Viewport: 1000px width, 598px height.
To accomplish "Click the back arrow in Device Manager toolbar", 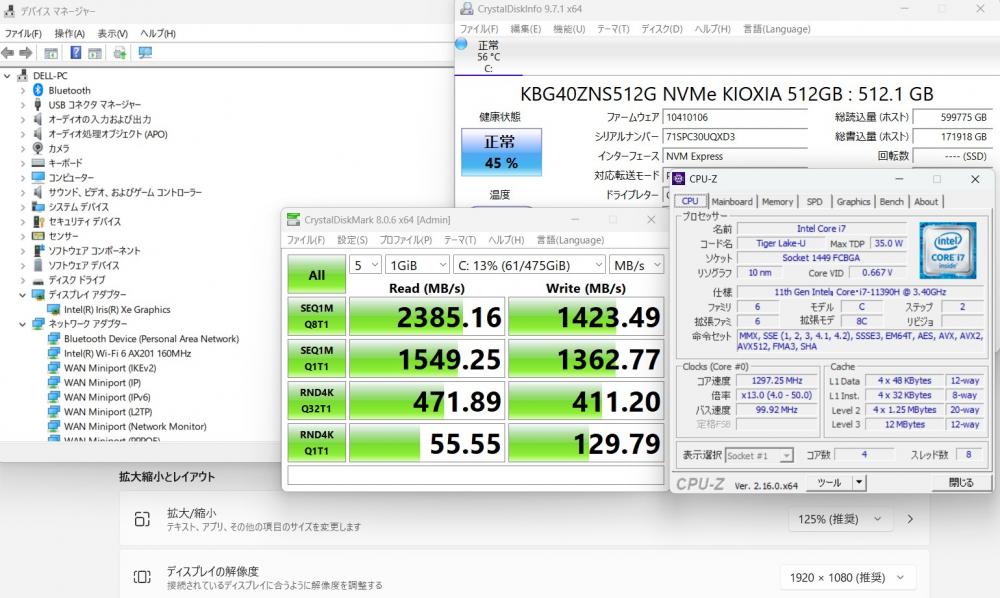I will tap(9, 53).
